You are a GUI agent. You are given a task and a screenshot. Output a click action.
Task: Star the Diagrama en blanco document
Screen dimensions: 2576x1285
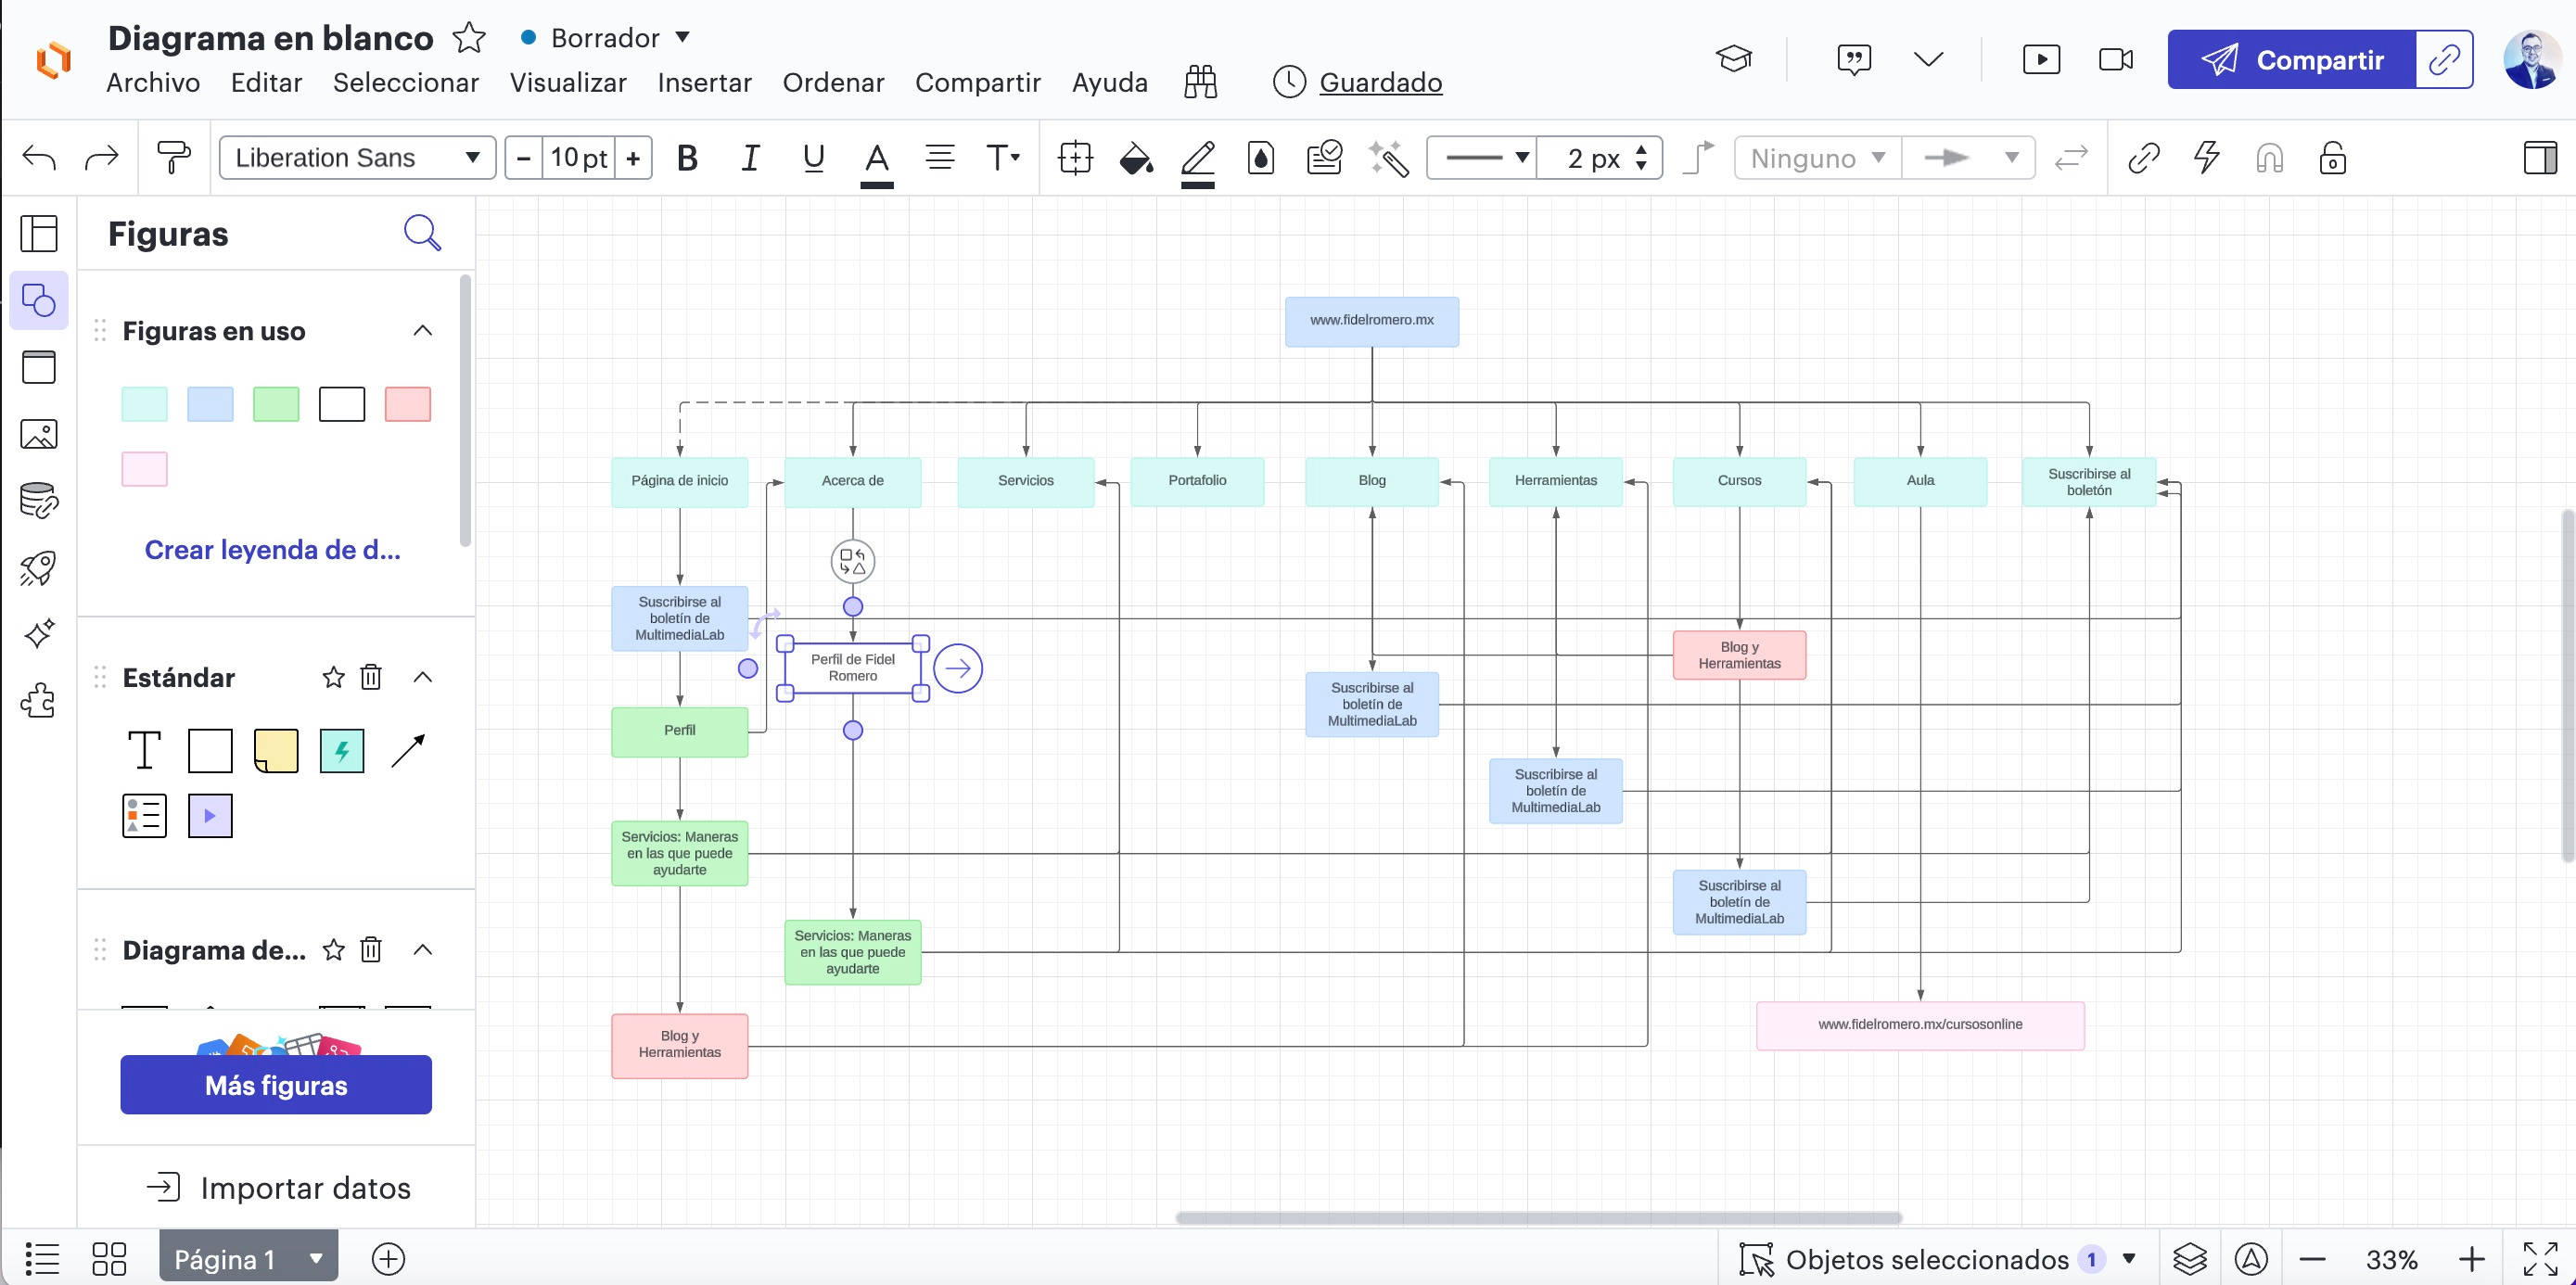(468, 38)
